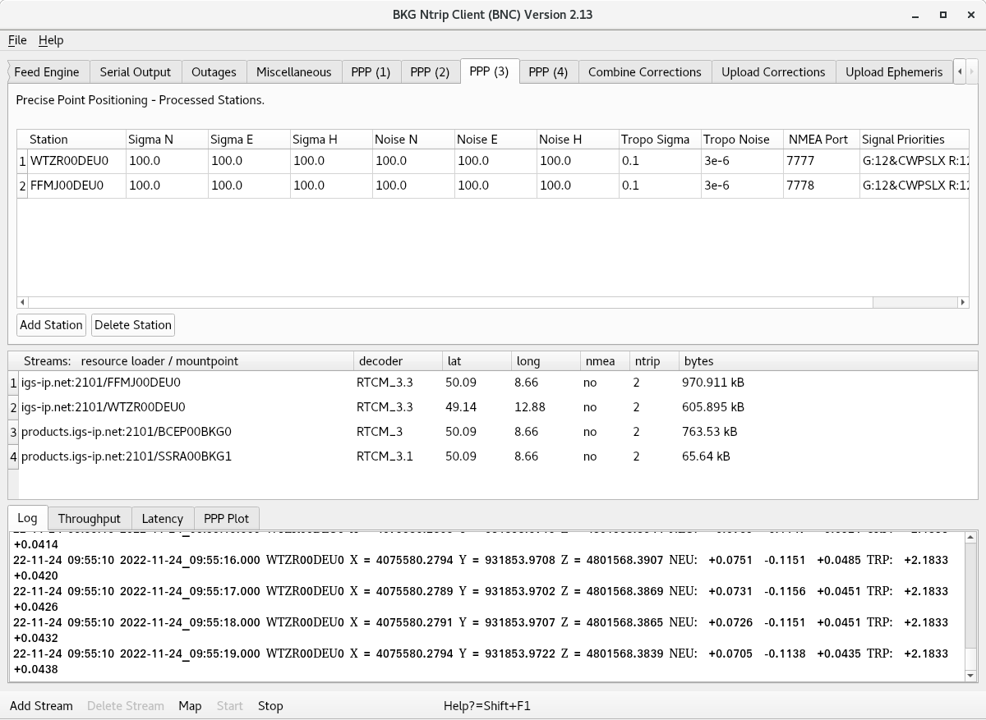
Task: Click station table's left scroll arrow
Action: coord(23,302)
